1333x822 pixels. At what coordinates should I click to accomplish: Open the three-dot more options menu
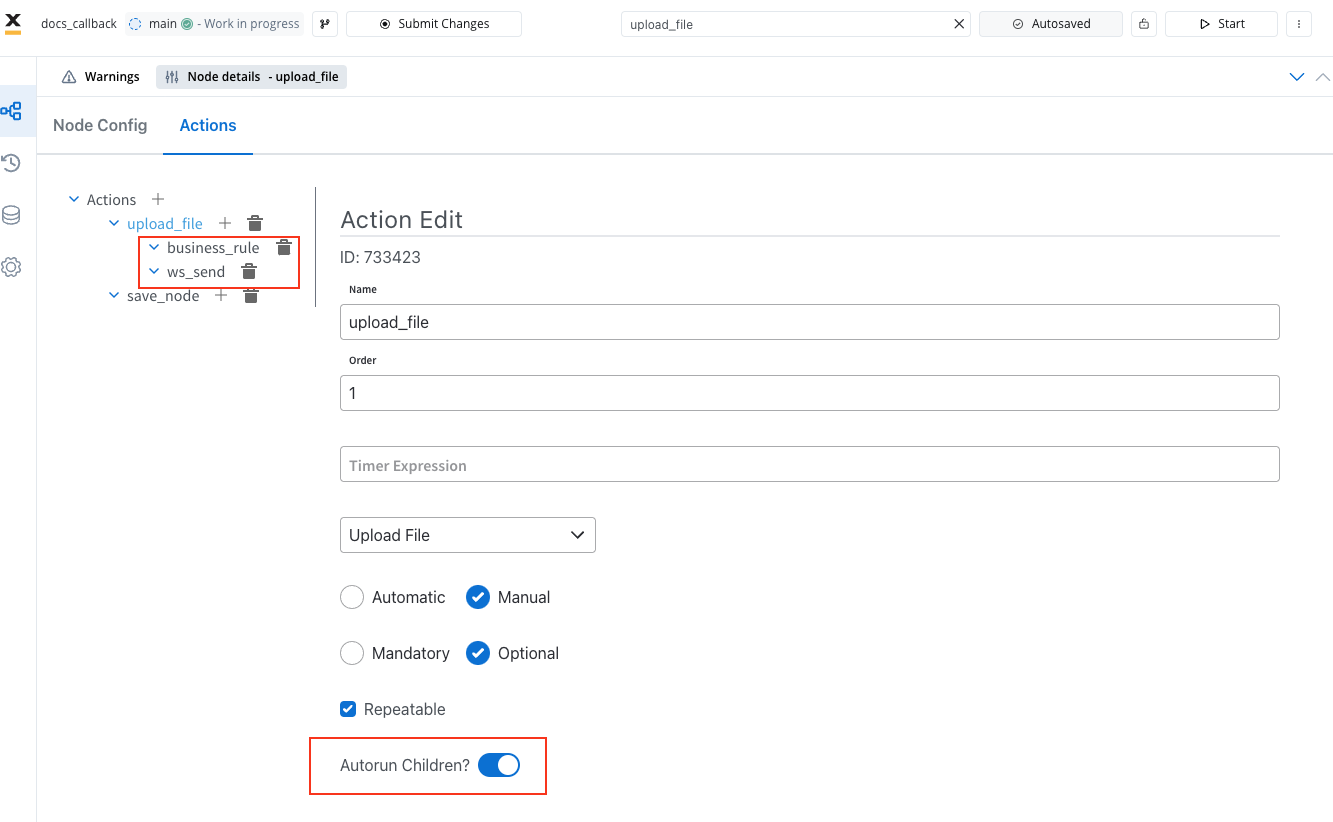pos(1298,24)
